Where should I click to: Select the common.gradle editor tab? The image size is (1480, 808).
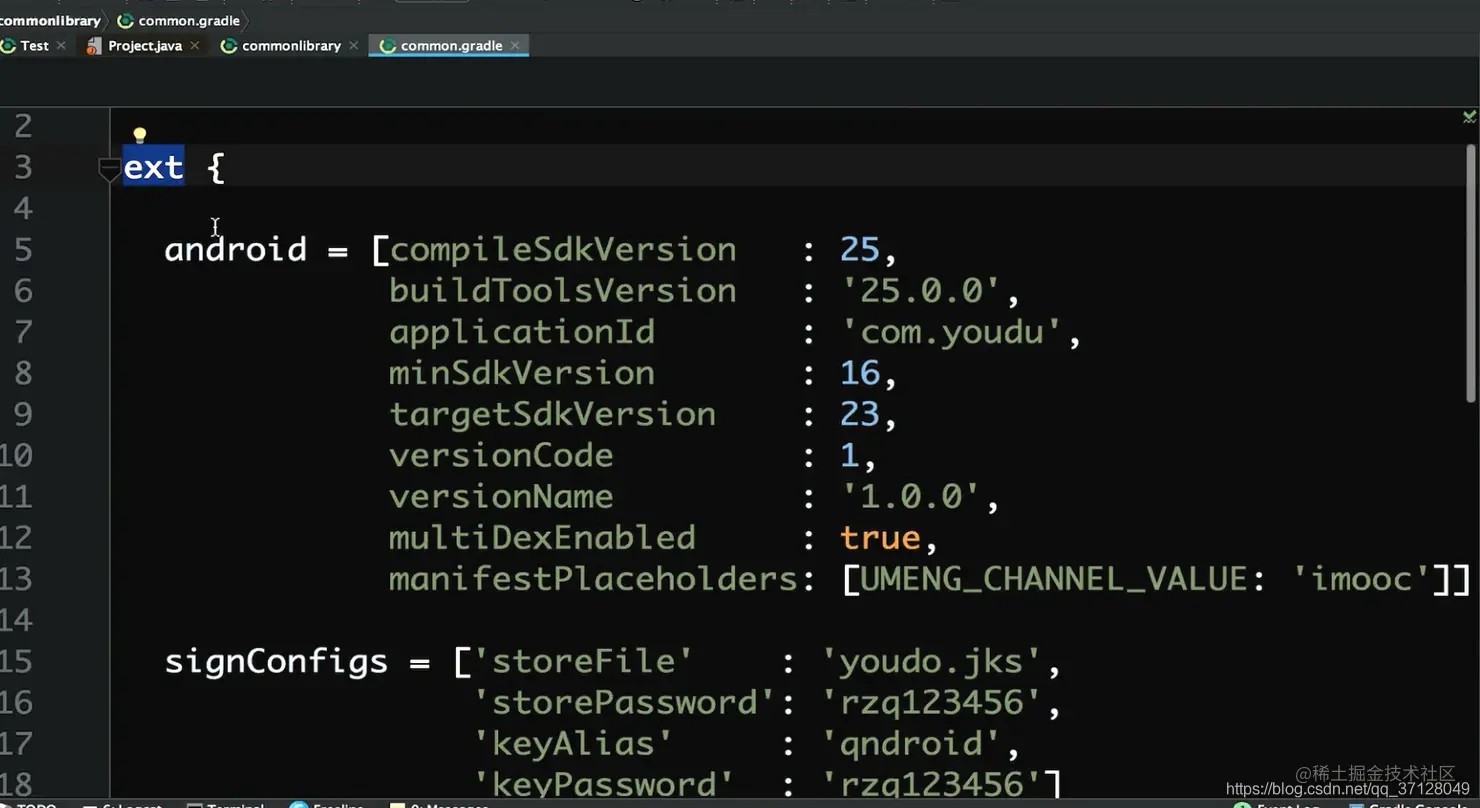(451, 45)
